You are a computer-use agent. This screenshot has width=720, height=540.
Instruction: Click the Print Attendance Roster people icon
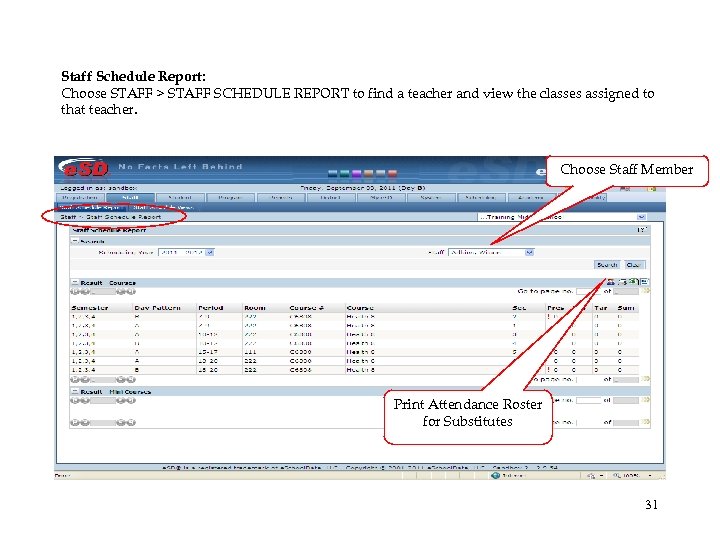pyautogui.click(x=610, y=282)
